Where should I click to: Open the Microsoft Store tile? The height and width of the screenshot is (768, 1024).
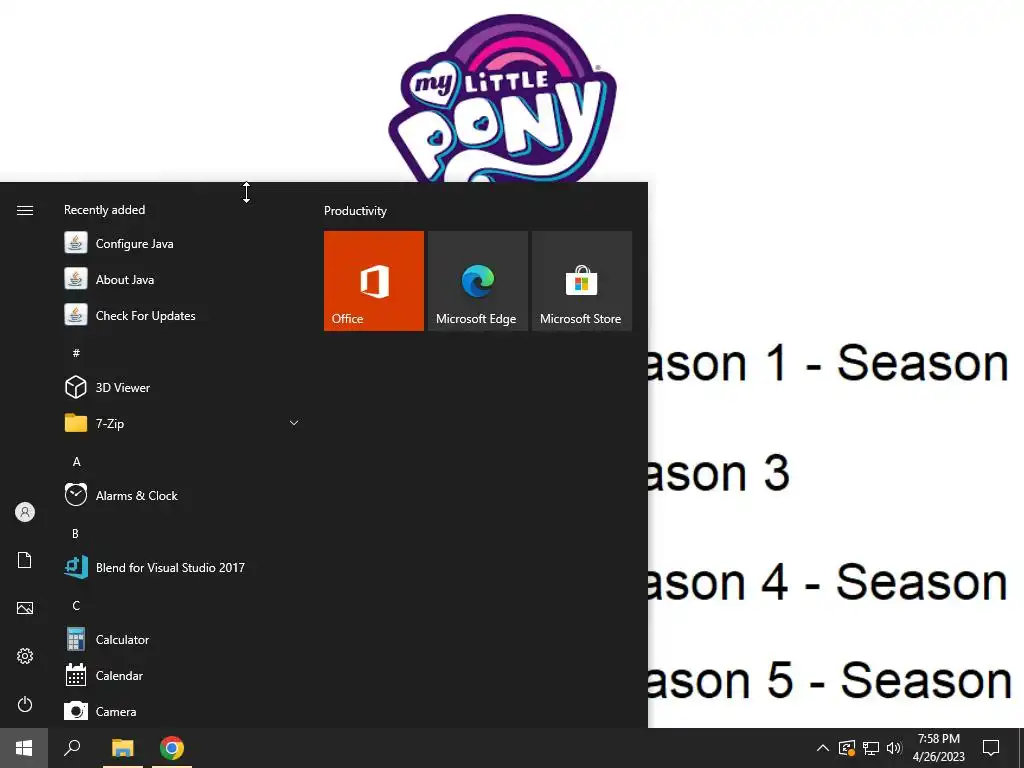[x=582, y=281]
